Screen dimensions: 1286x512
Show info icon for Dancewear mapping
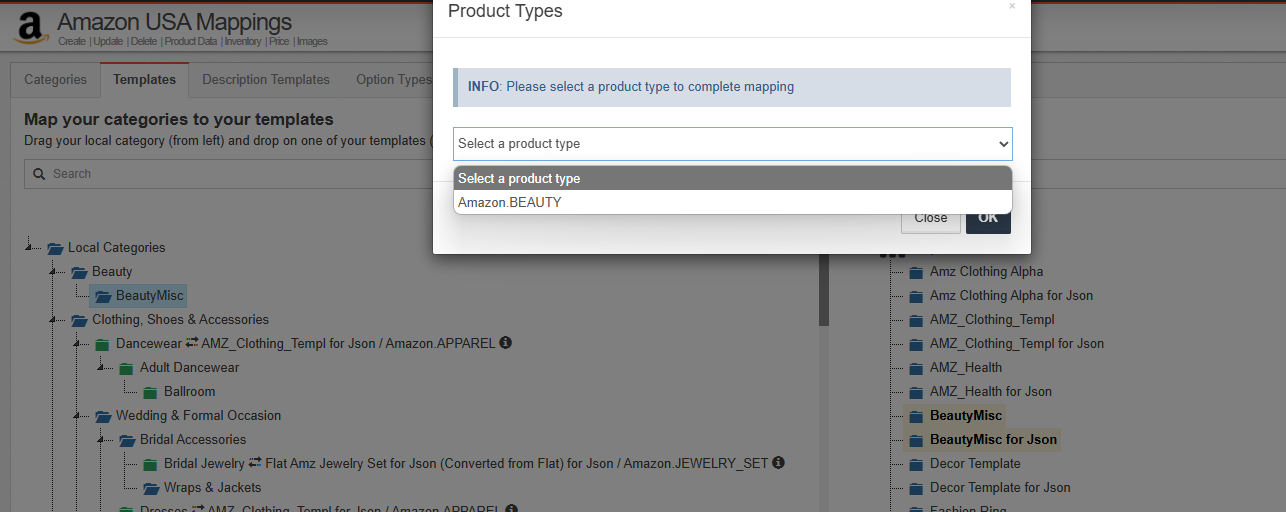click(506, 343)
